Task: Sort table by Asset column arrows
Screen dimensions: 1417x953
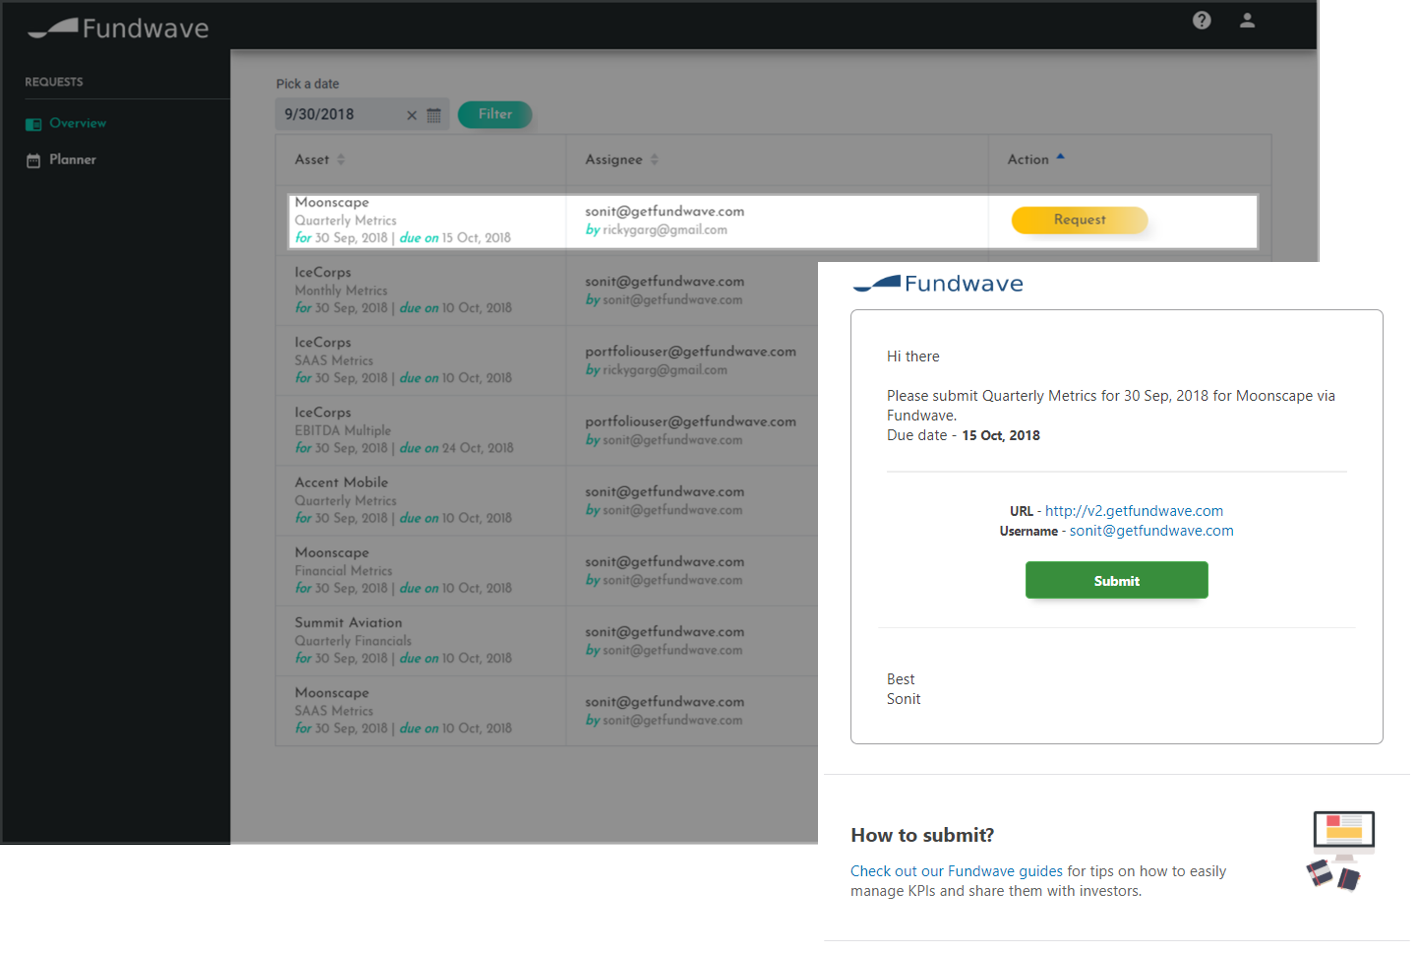Action: coord(341,160)
